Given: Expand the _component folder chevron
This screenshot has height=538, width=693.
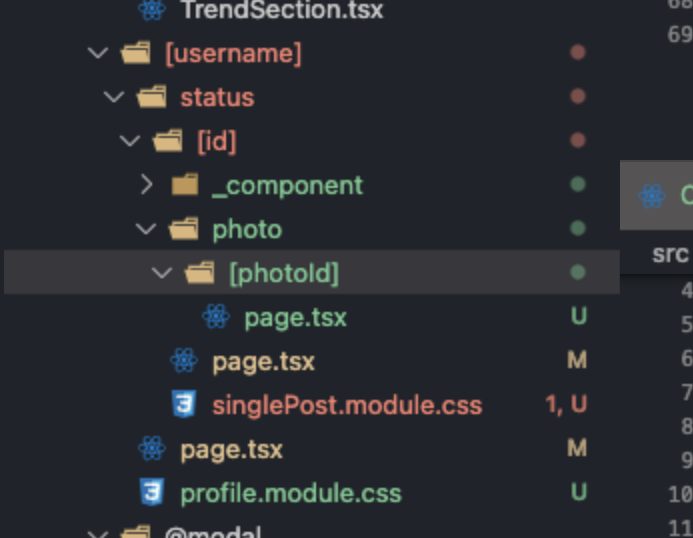Looking at the screenshot, I should pyautogui.click(x=146, y=184).
